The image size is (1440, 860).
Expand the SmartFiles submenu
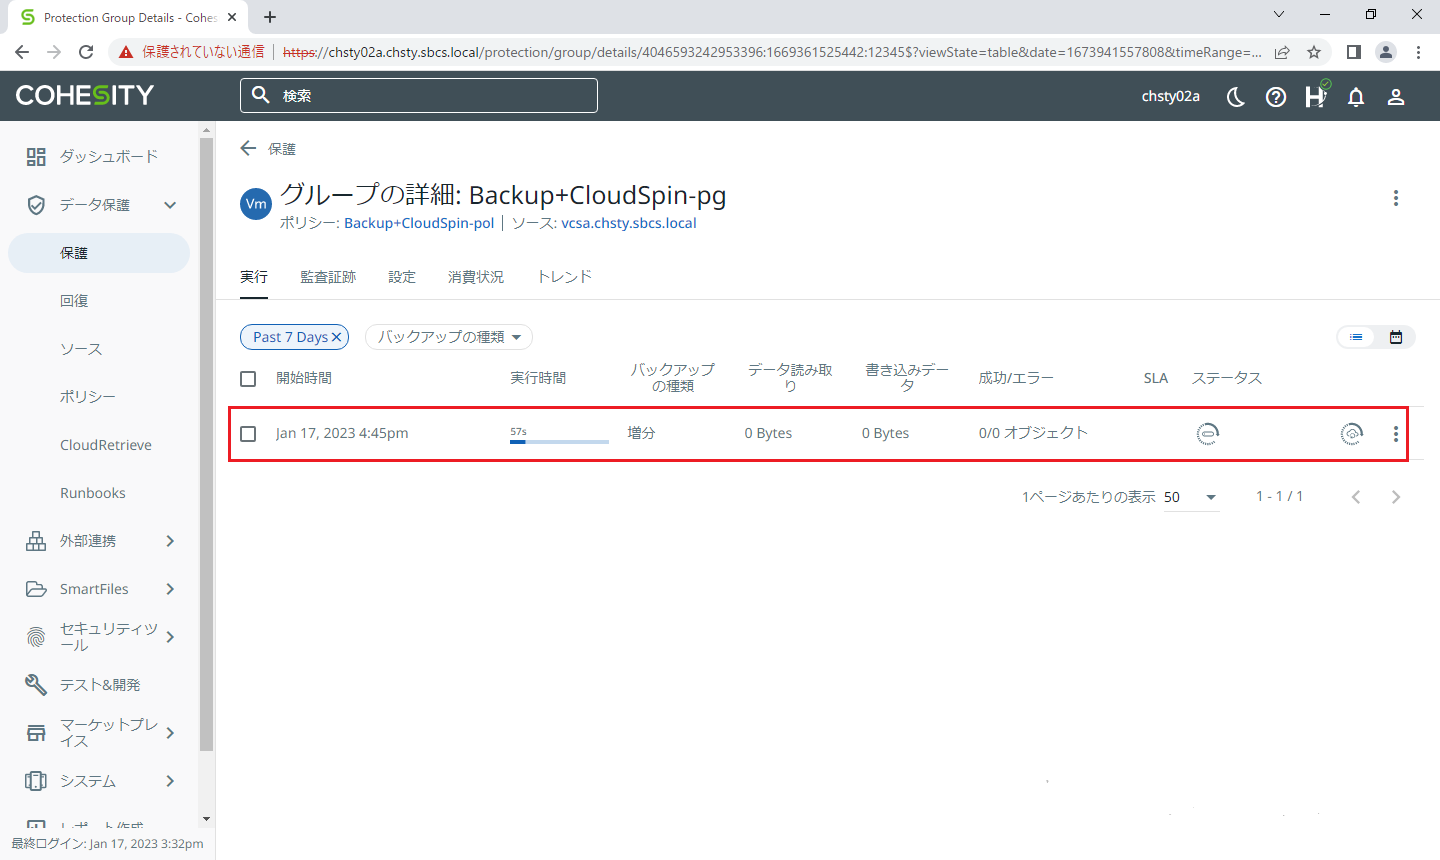(170, 589)
